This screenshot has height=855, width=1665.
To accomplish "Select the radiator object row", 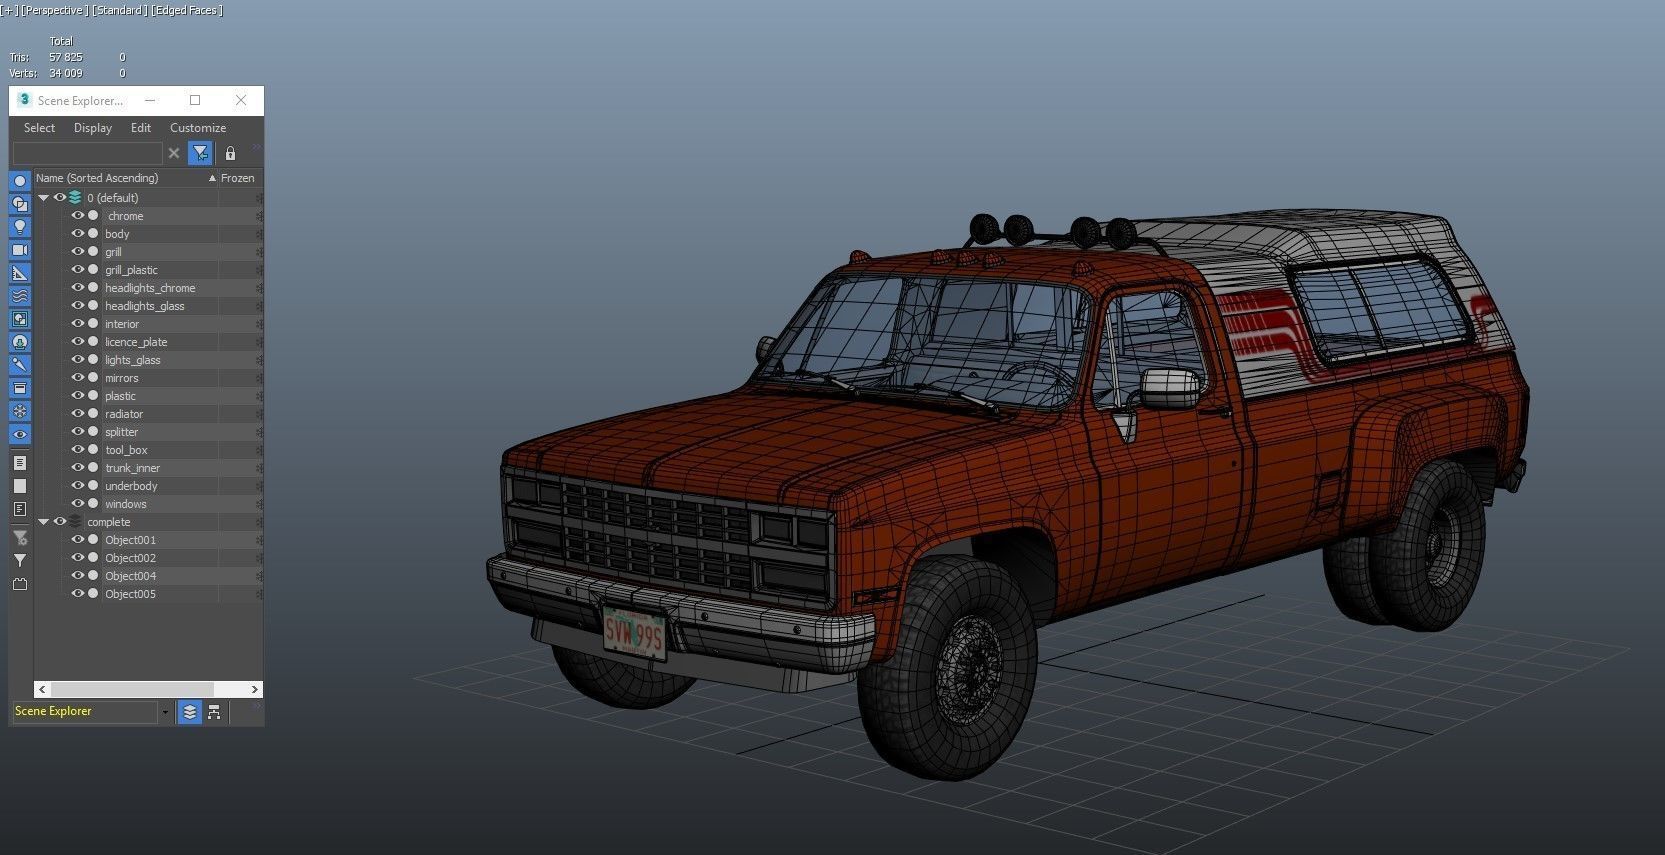I will [x=148, y=414].
